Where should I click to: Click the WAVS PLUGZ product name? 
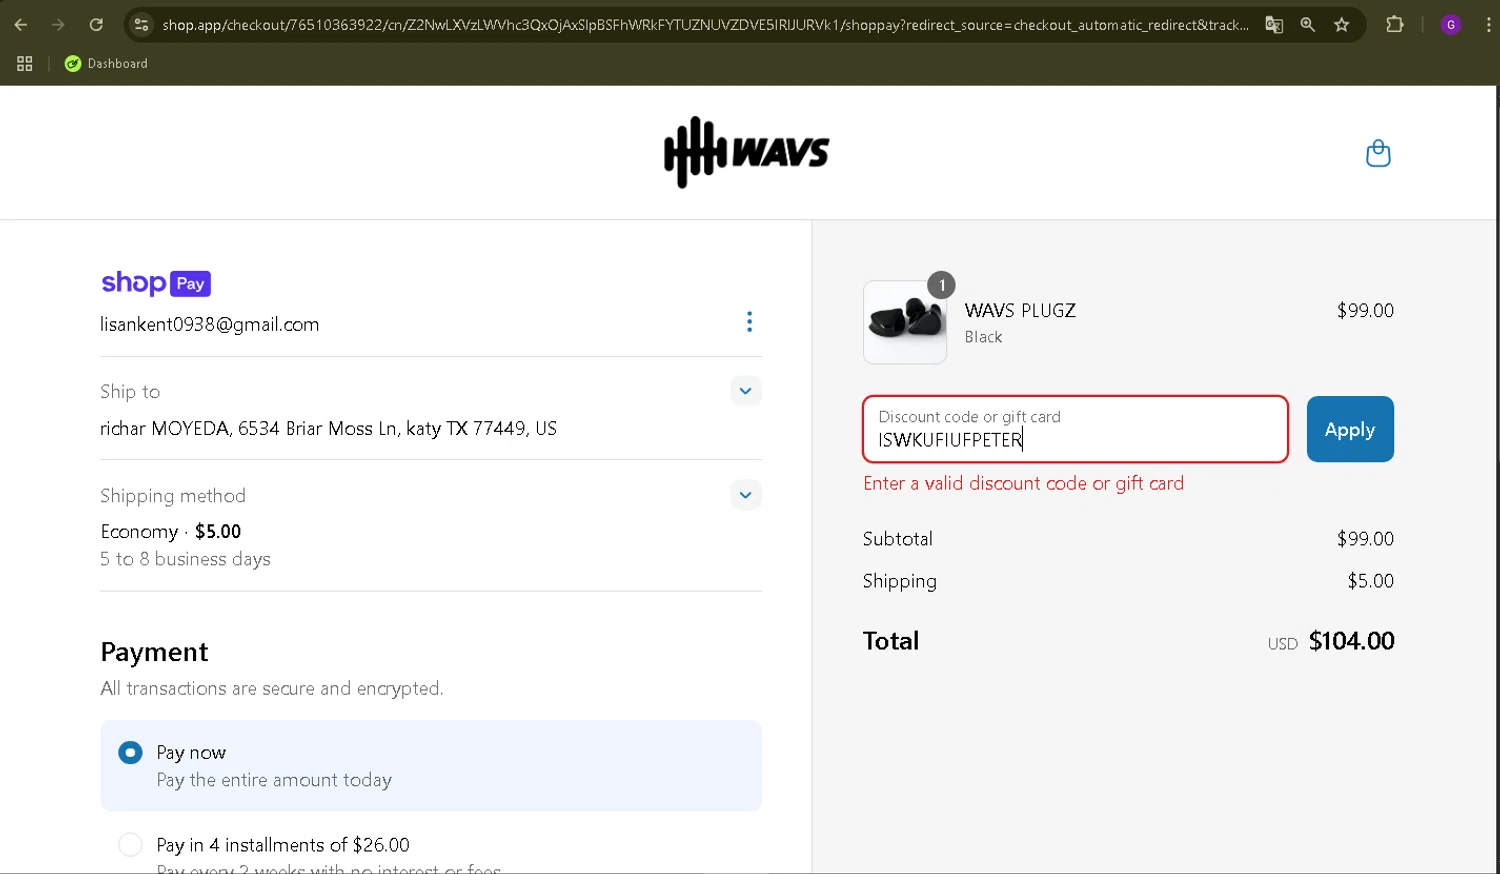click(1020, 310)
